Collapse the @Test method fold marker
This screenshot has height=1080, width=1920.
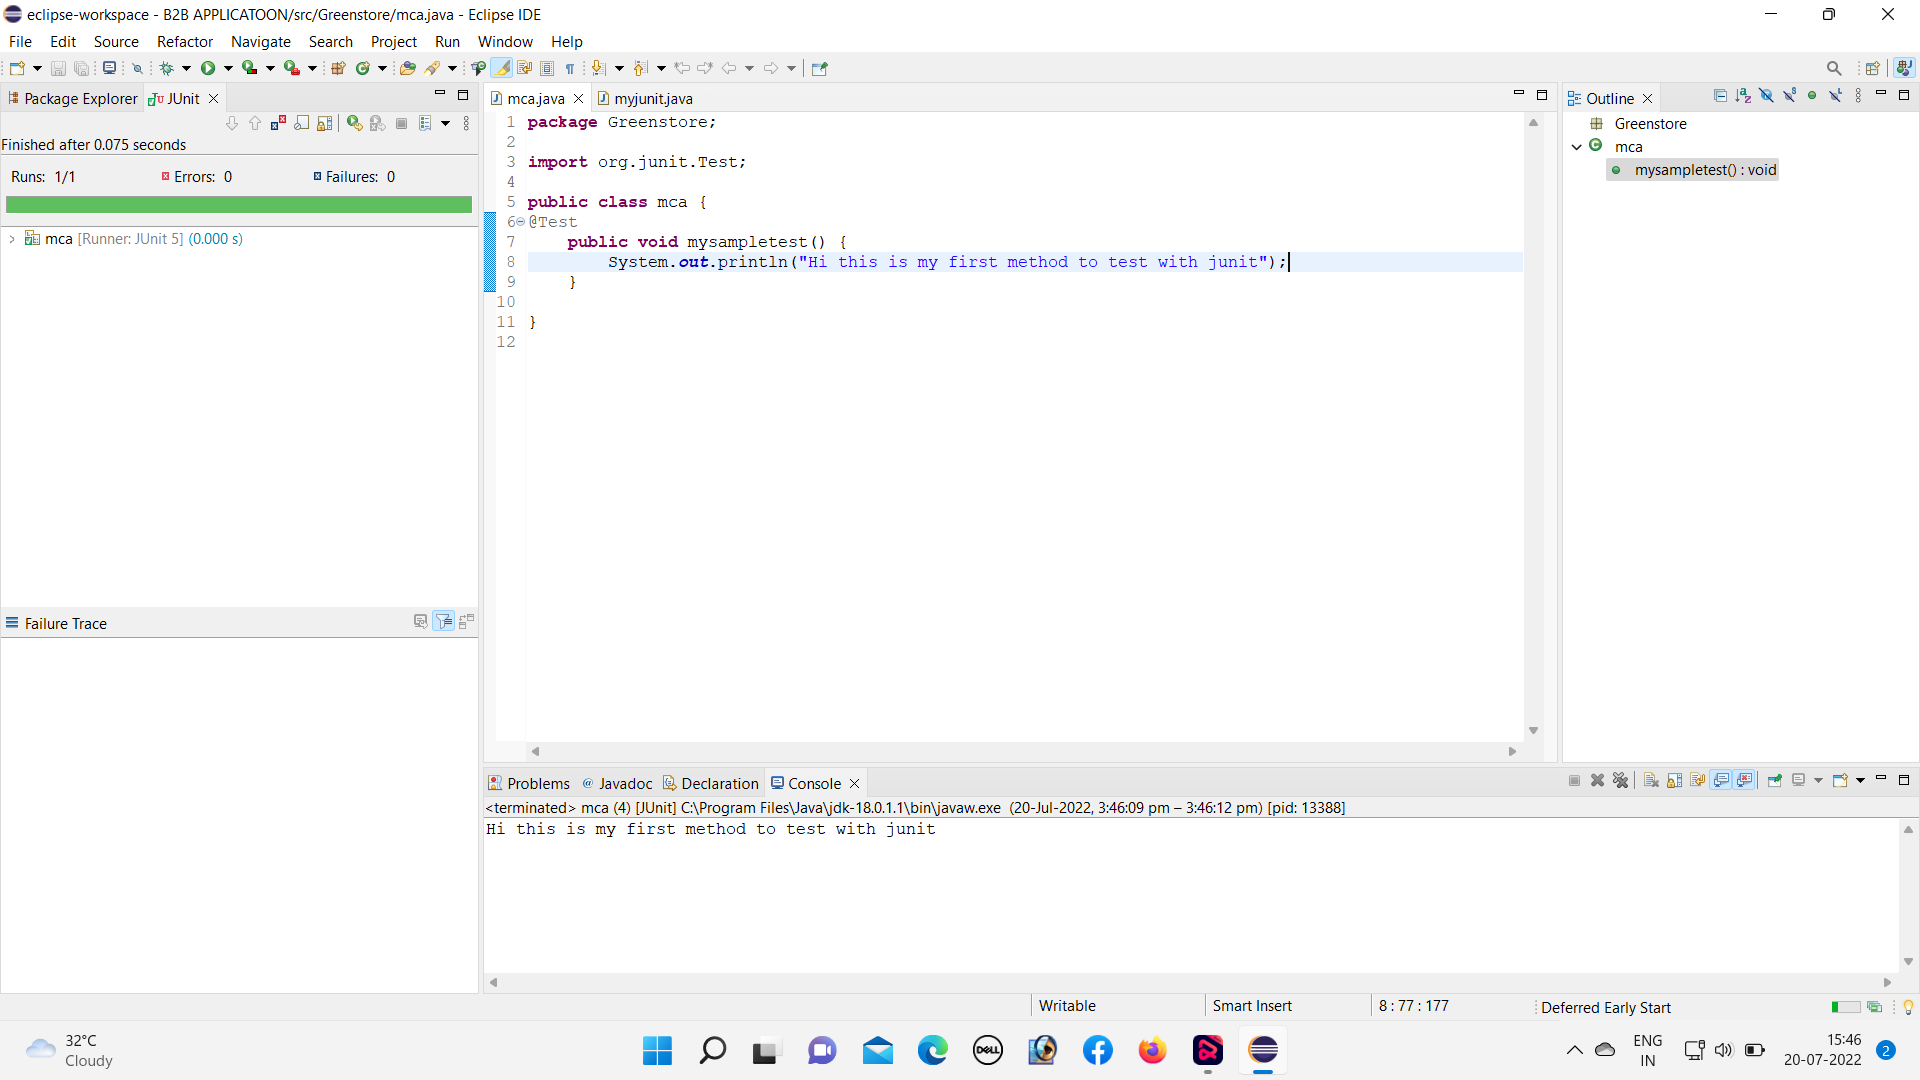(x=520, y=222)
